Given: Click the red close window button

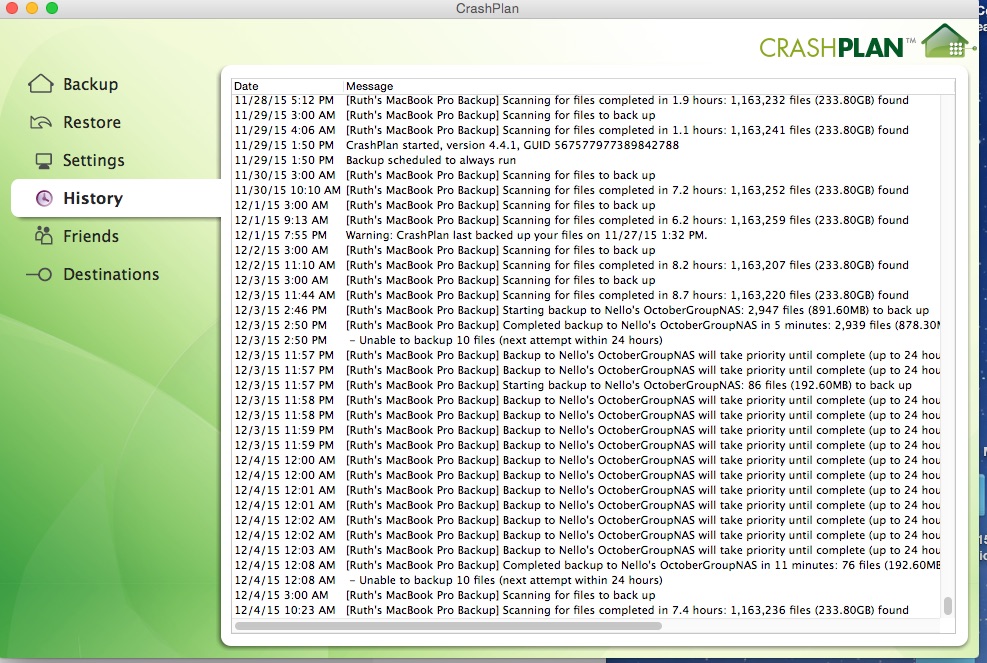Looking at the screenshot, I should [11, 8].
